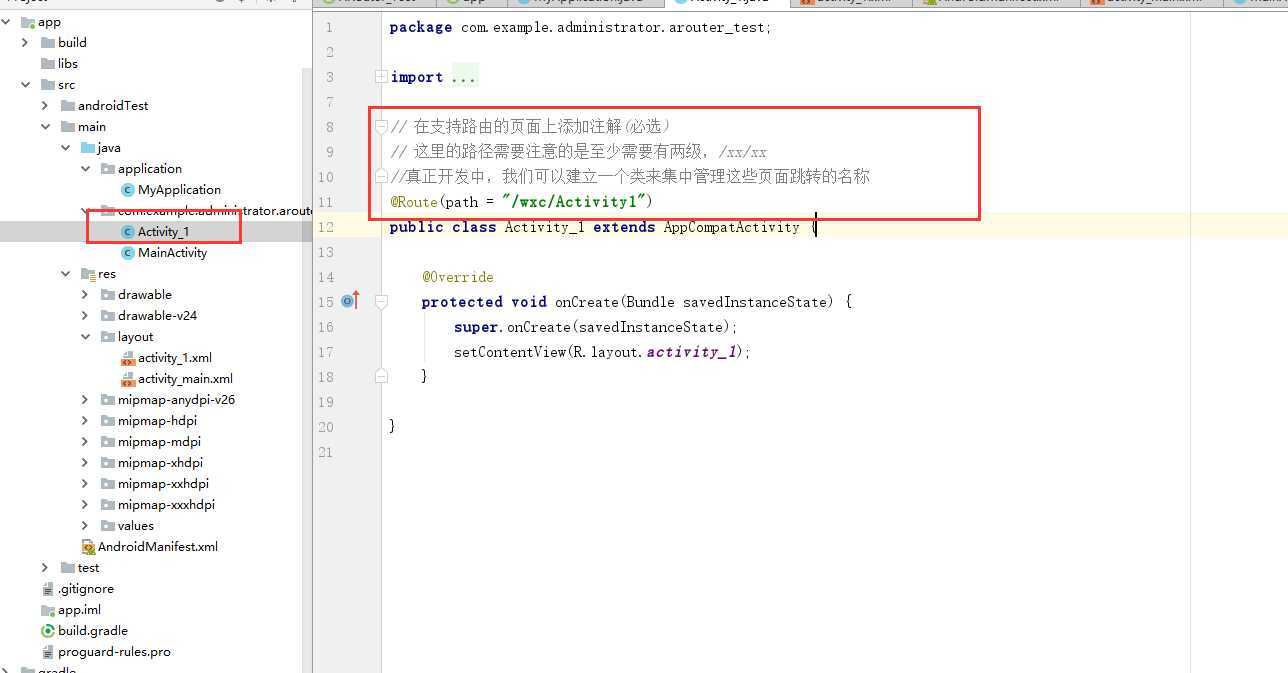Expand the mipmap-hdpi folder arrow
The width and height of the screenshot is (1288, 673).
pos(85,421)
